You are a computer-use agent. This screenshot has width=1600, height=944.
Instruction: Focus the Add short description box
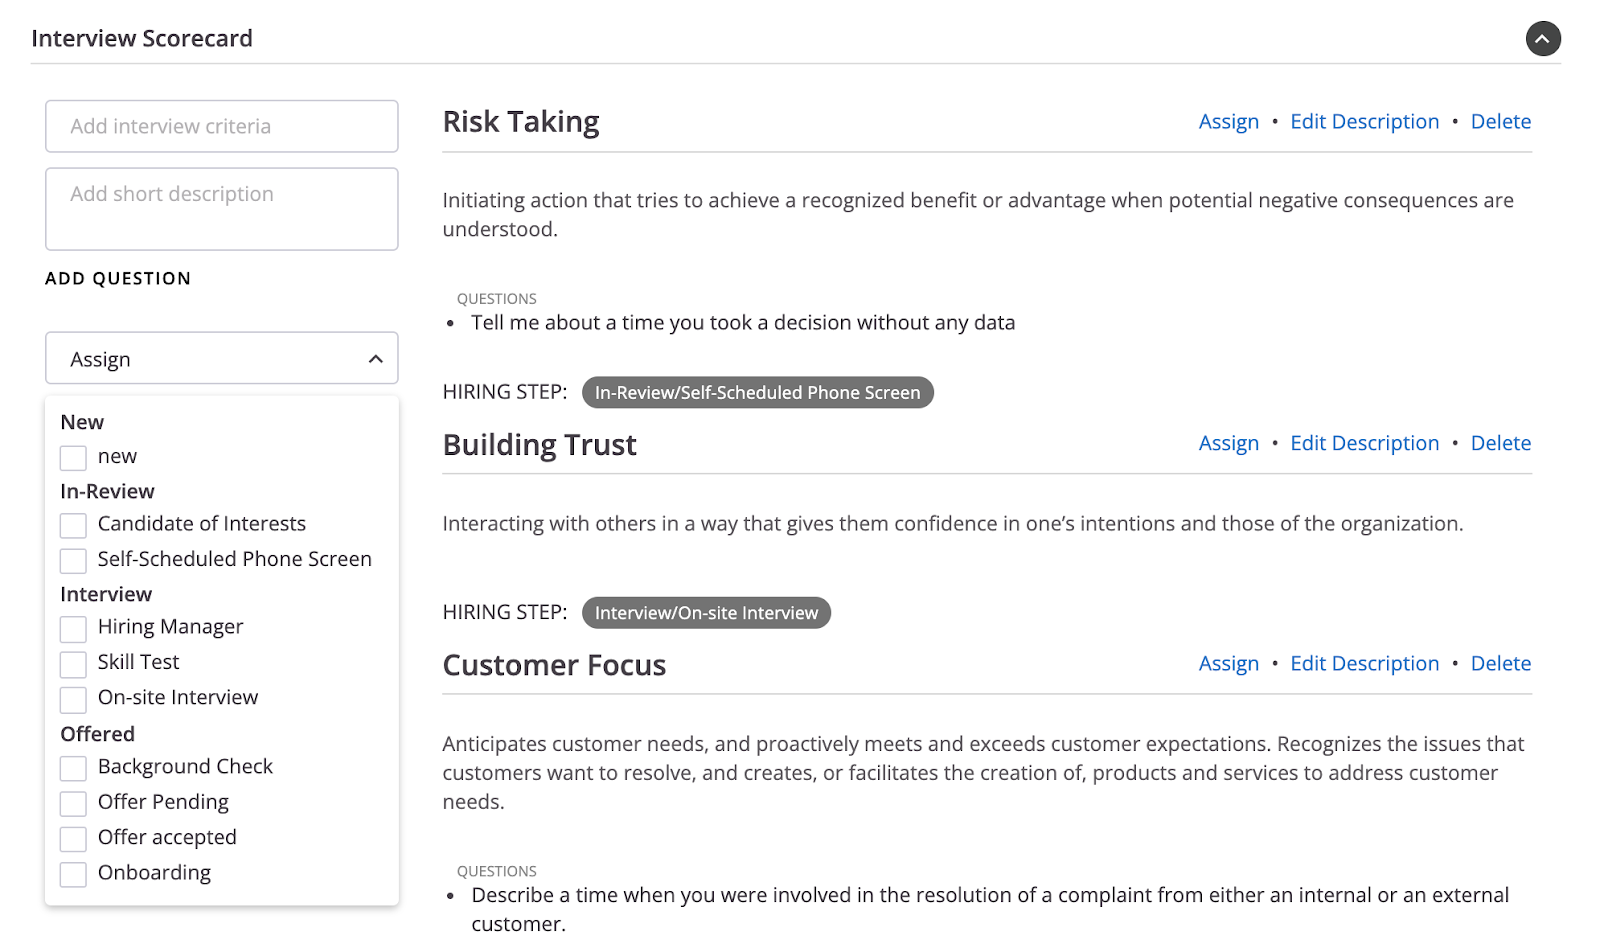pos(222,208)
